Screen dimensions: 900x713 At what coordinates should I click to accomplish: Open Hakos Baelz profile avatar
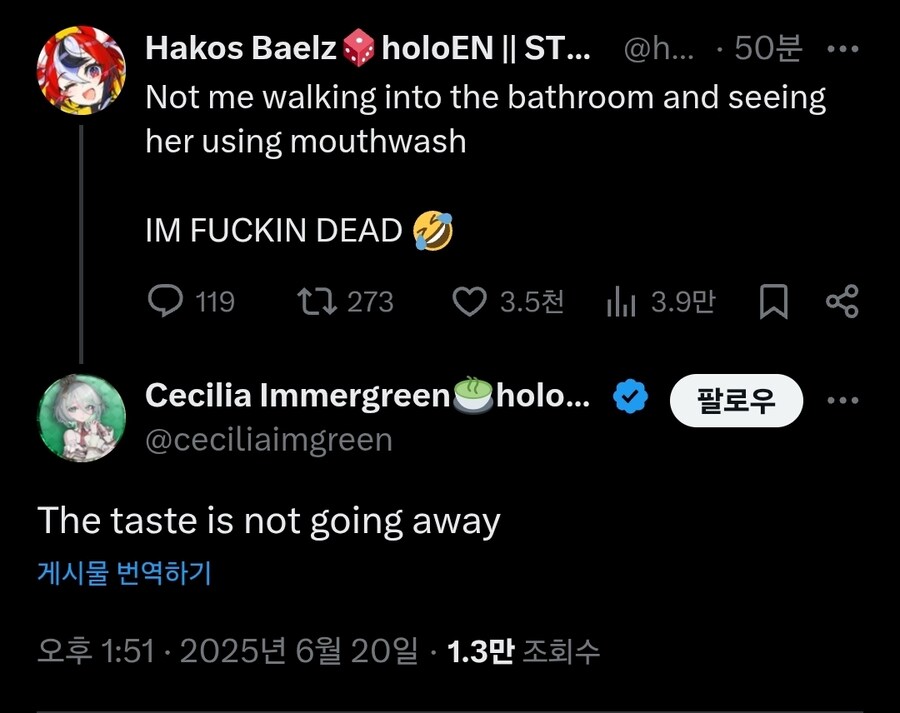[x=81, y=70]
